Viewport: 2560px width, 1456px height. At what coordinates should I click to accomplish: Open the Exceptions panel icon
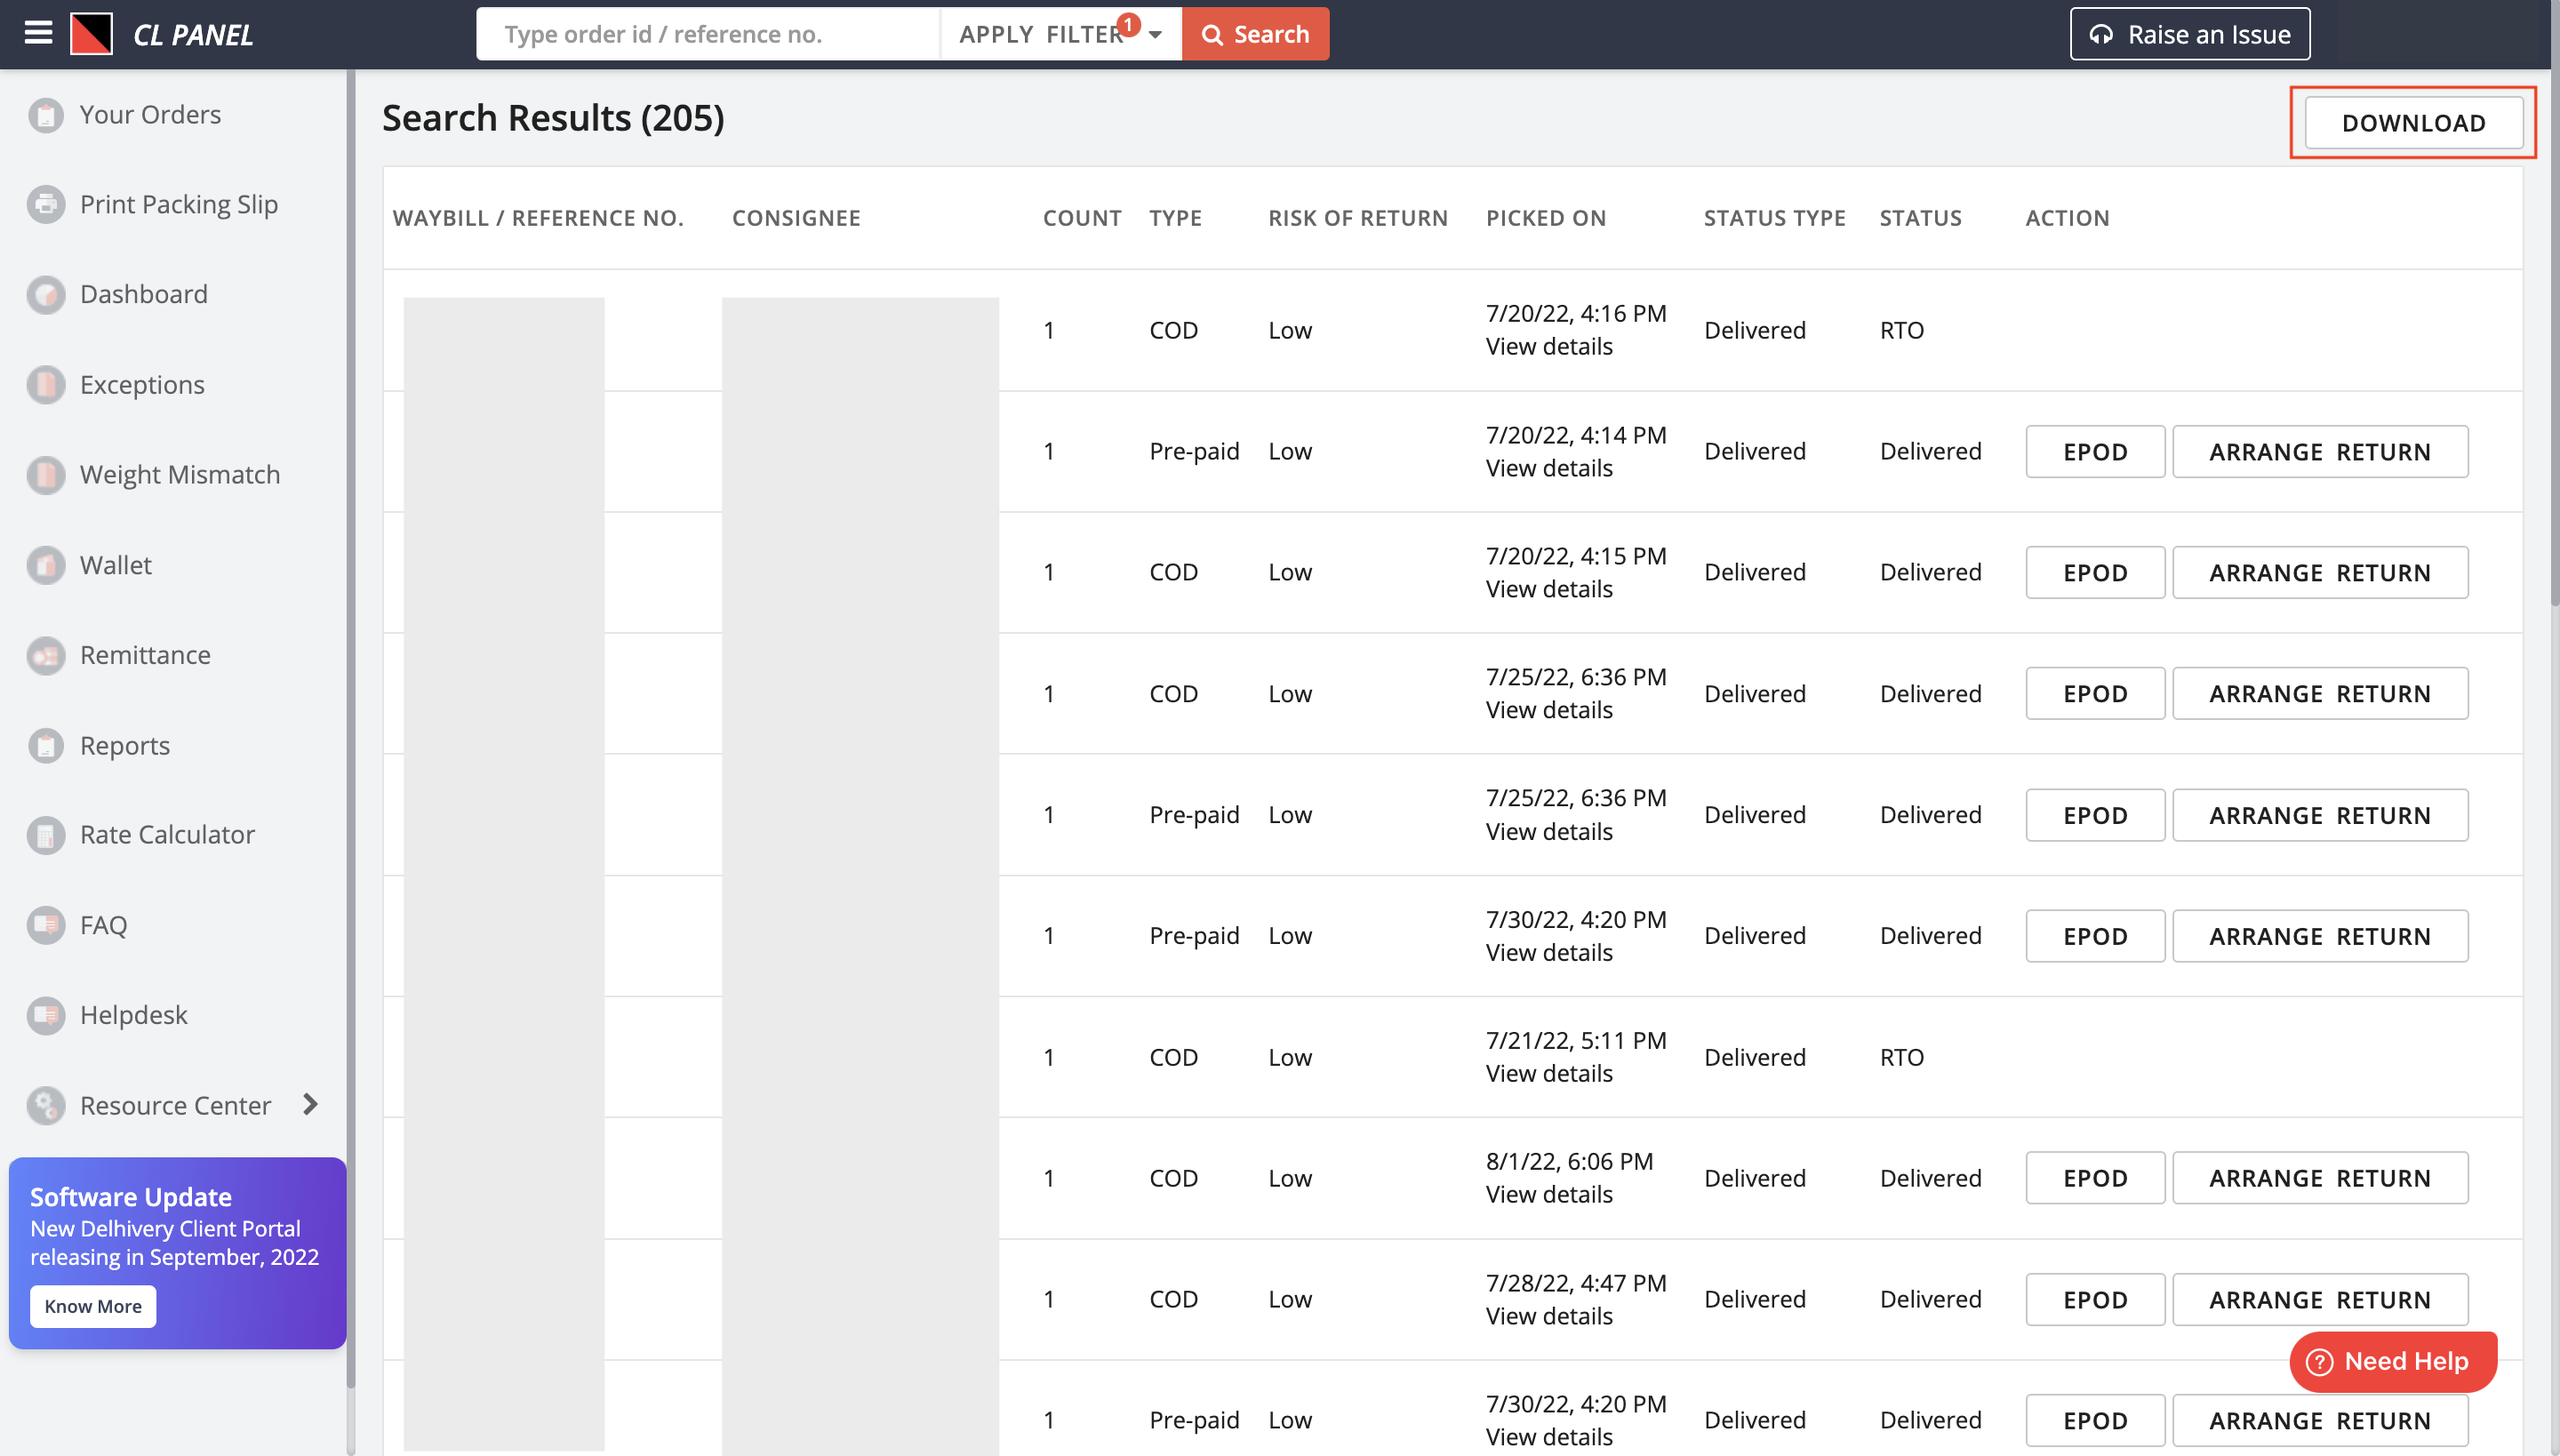(47, 383)
